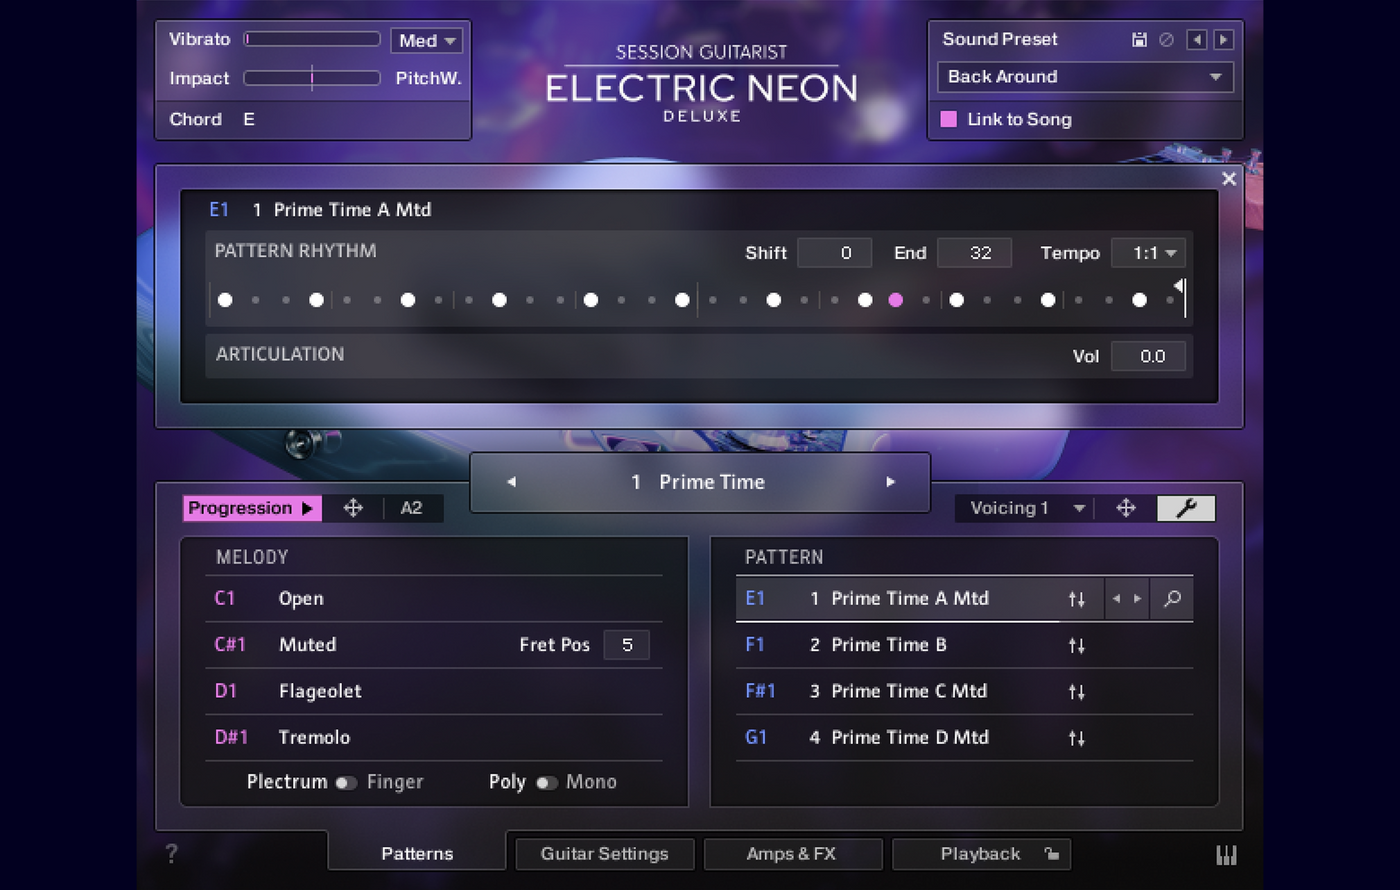Select pattern F#1 Prime Time C Mtd

pos(964,691)
